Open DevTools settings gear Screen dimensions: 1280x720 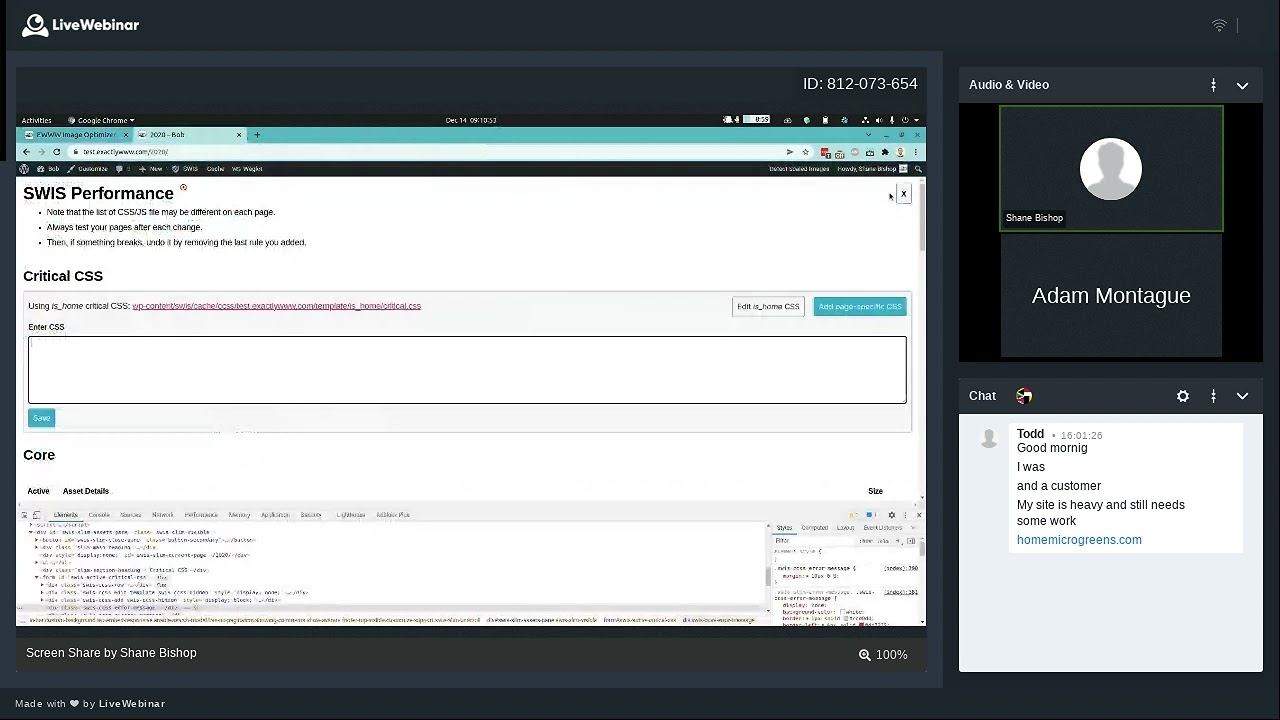(892, 515)
